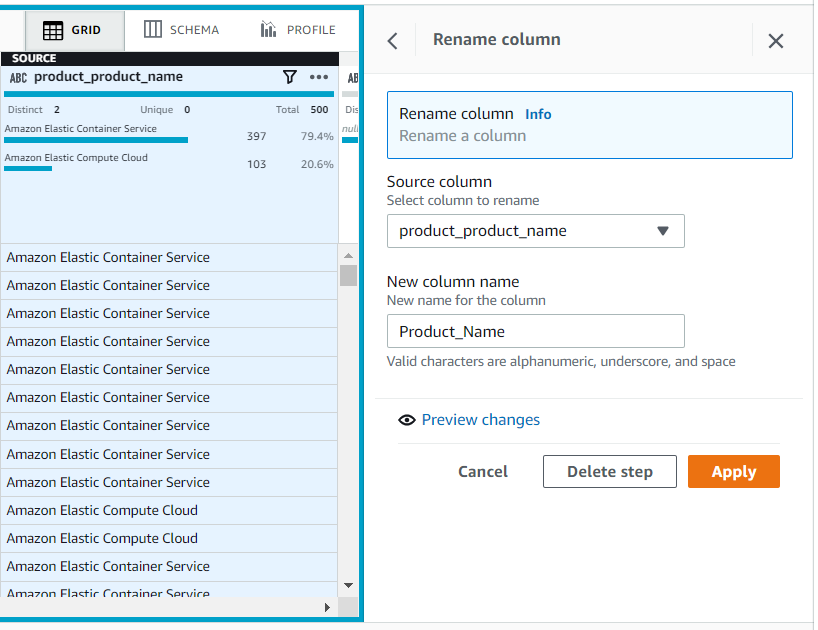The image size is (818, 630).
Task: Click the Amazon Elastic Container Service distribution bar
Action: tap(95, 140)
